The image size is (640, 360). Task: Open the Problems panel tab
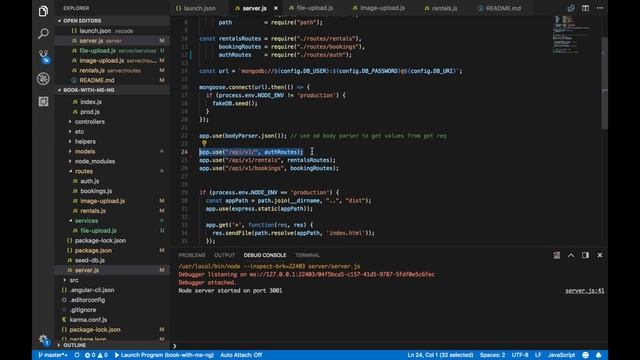(192, 255)
